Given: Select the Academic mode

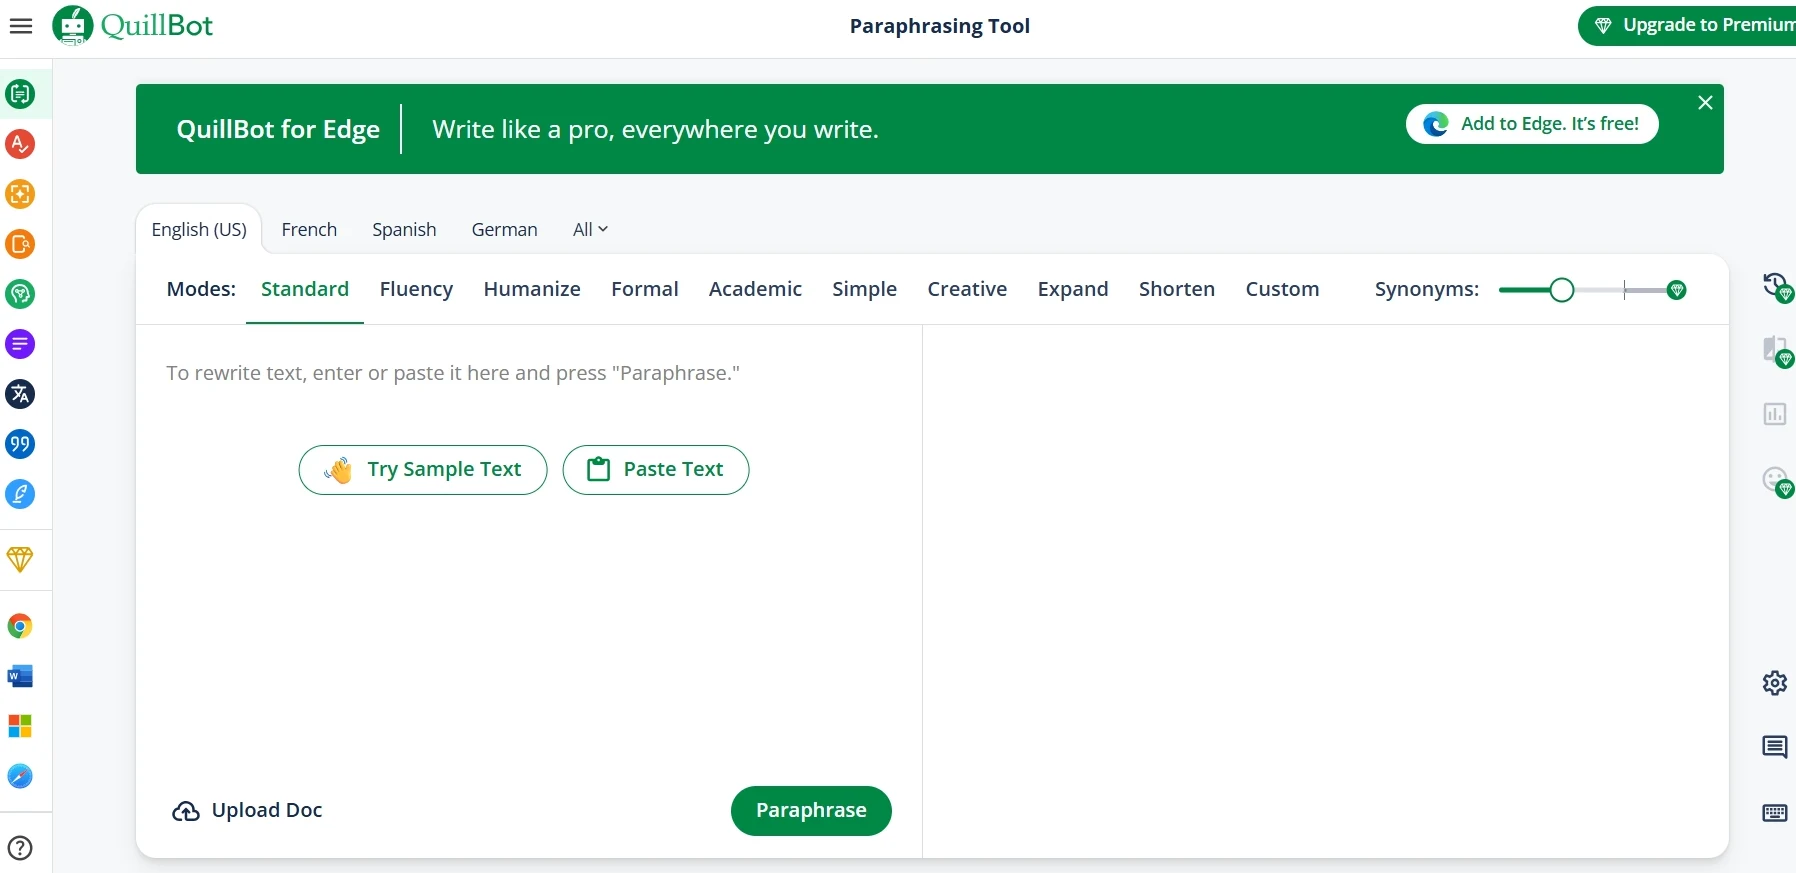Looking at the screenshot, I should 755,289.
